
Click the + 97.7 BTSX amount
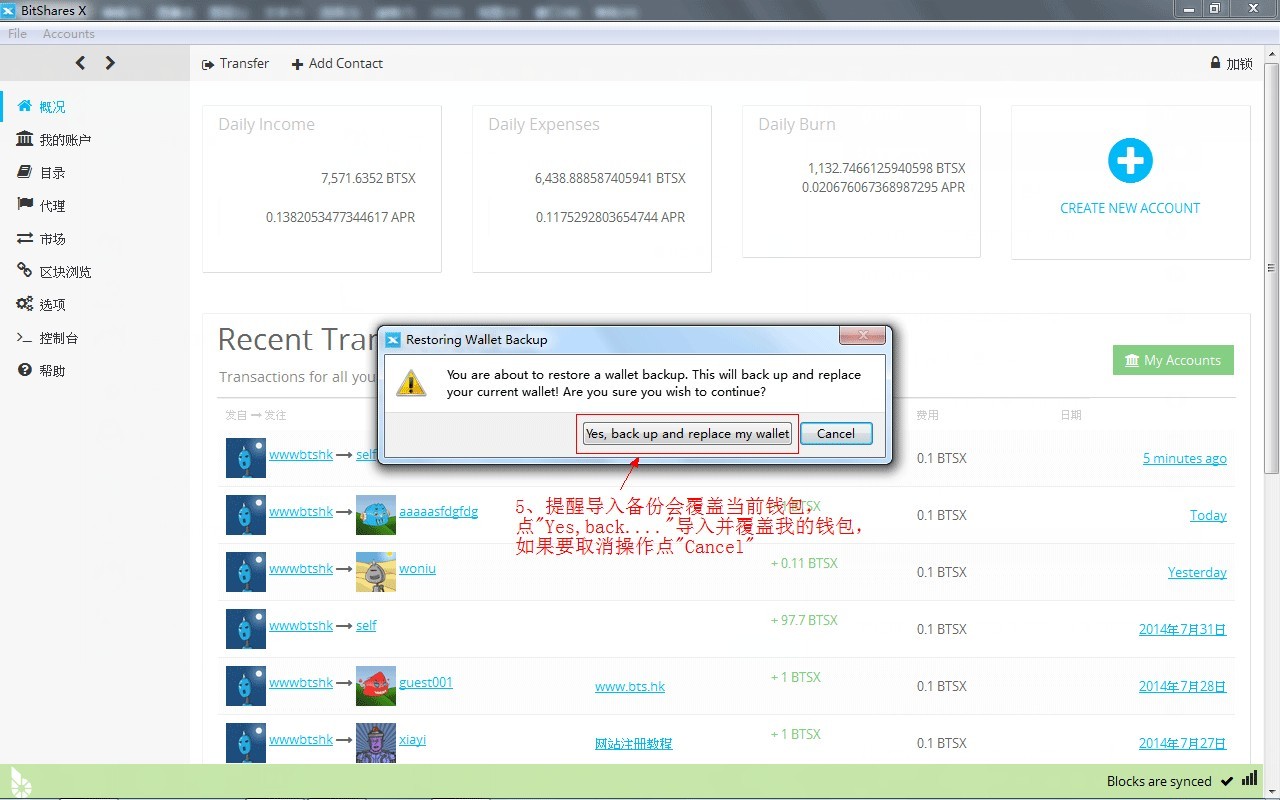tap(804, 620)
